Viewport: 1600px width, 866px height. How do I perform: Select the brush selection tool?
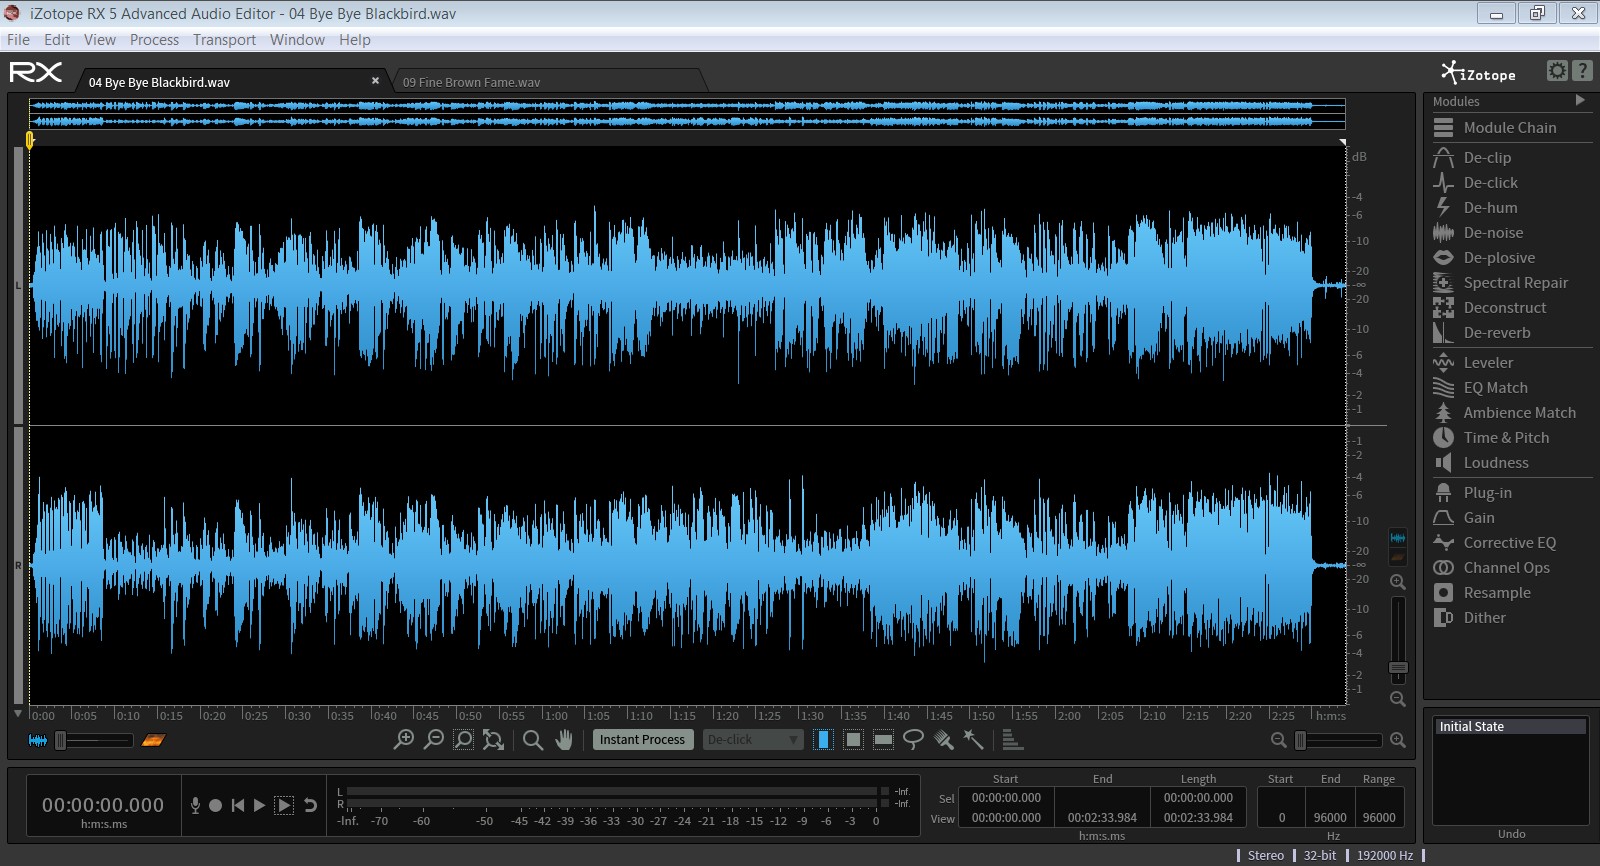[x=943, y=740]
